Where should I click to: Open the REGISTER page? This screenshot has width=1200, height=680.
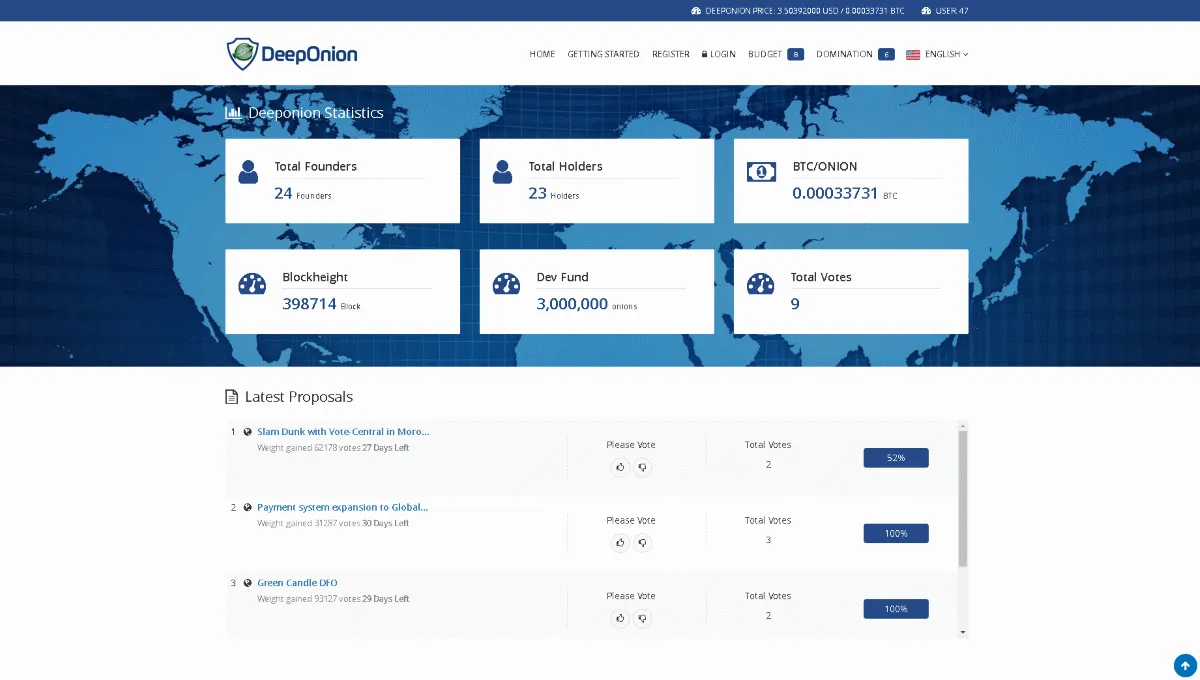[x=671, y=54]
